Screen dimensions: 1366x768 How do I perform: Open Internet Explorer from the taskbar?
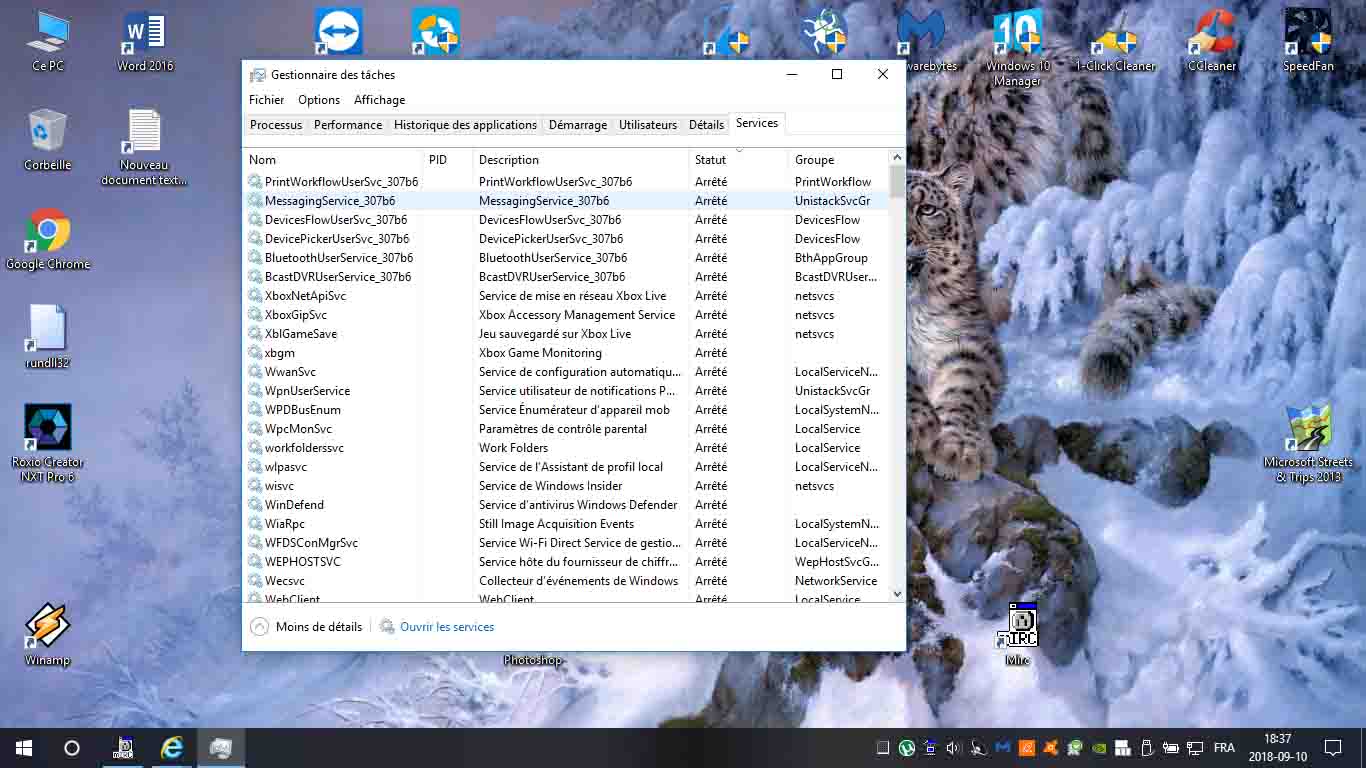[x=172, y=748]
